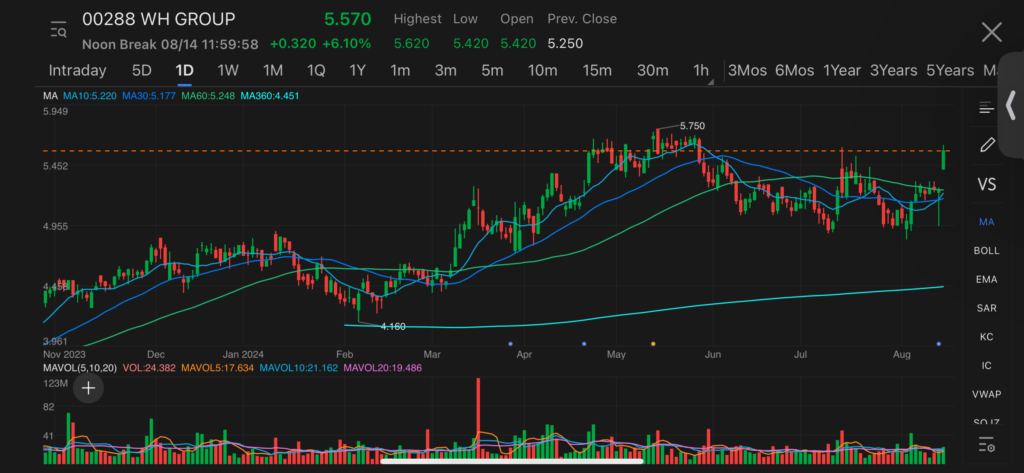Click the 5.750 high price label

[692, 126]
